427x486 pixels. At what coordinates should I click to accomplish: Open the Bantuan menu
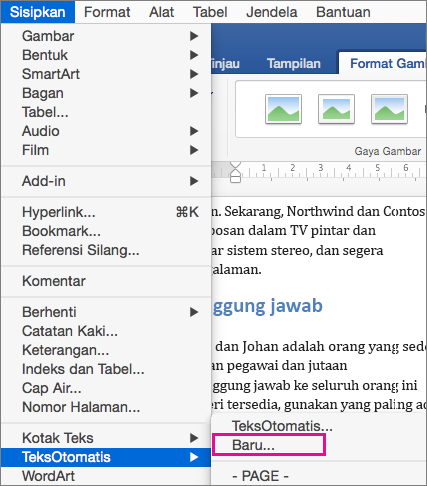tap(343, 12)
